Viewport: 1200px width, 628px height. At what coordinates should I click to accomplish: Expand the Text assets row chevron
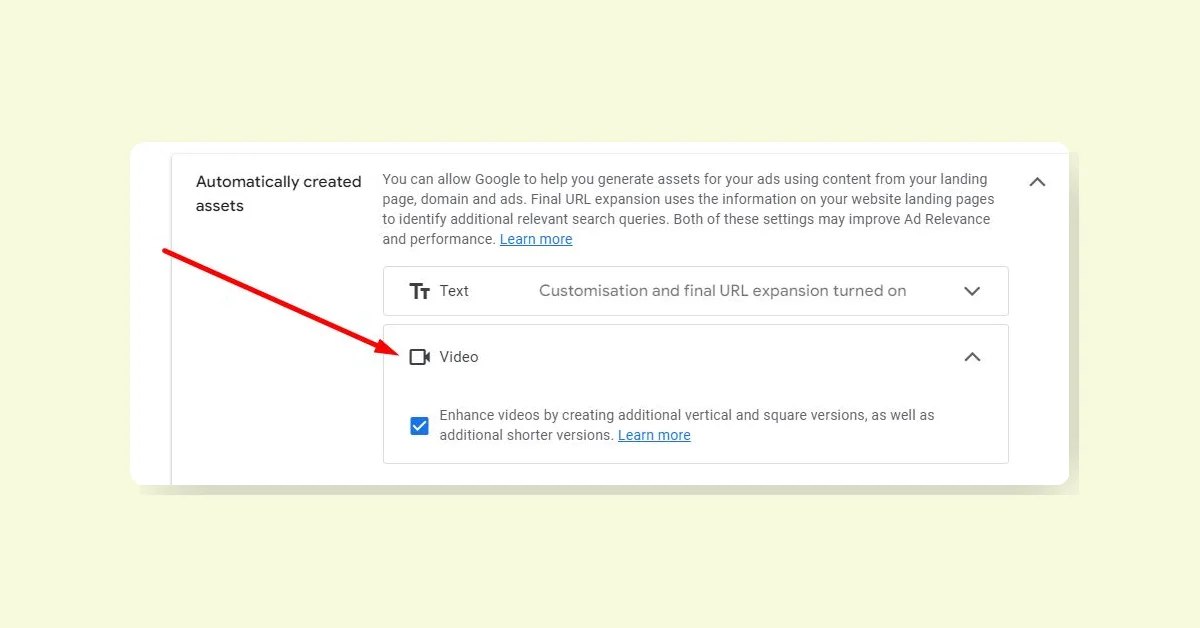972,291
